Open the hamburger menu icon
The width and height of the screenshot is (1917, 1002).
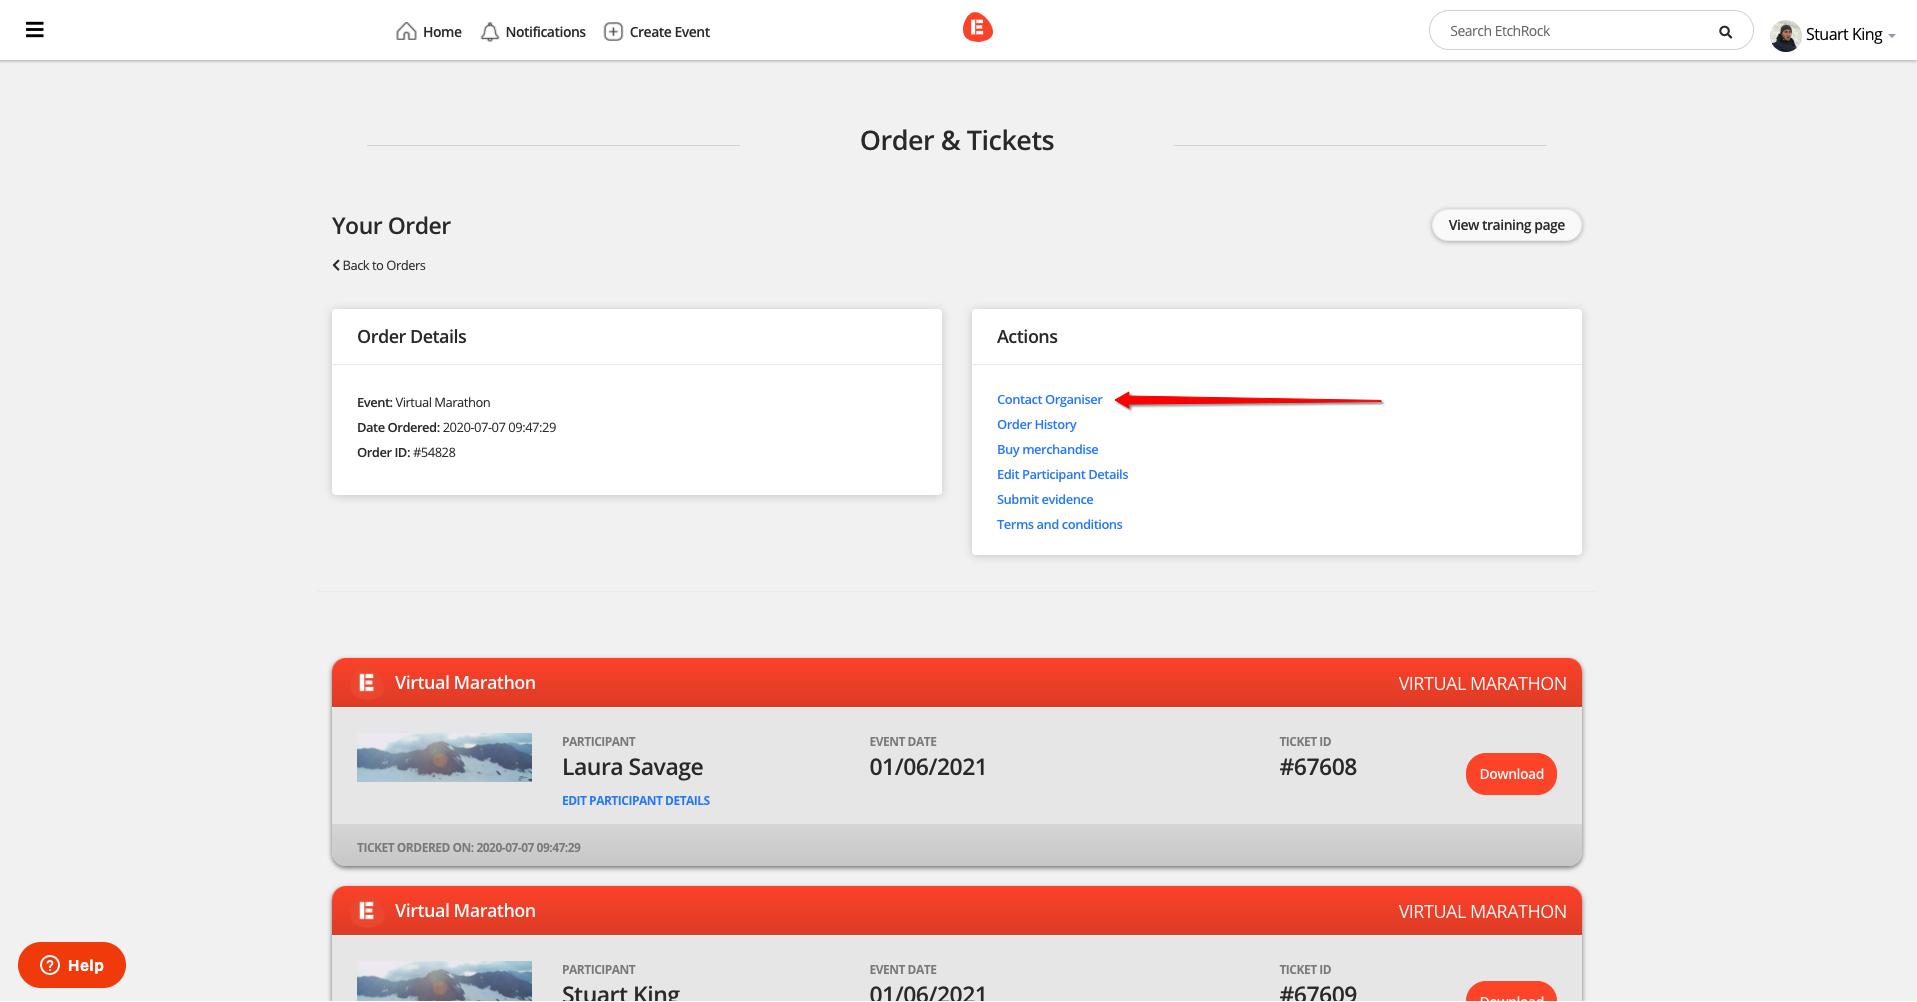click(x=35, y=30)
